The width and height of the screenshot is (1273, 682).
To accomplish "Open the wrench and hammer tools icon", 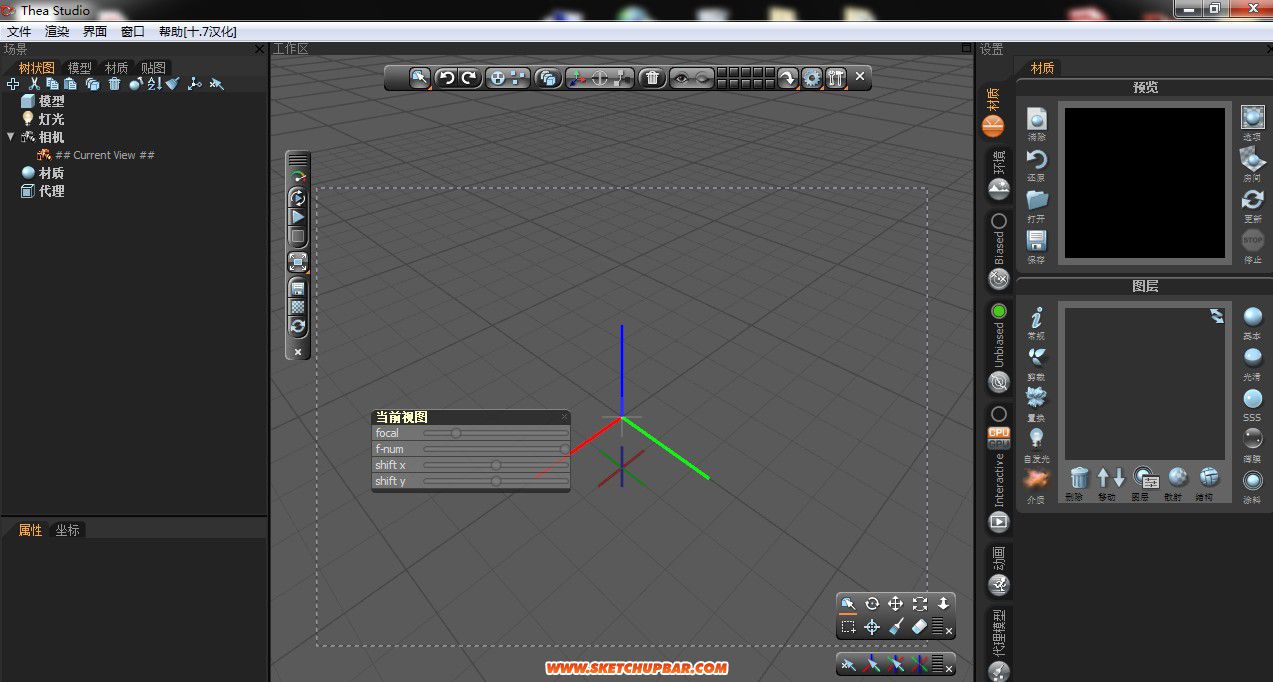I will [836, 77].
